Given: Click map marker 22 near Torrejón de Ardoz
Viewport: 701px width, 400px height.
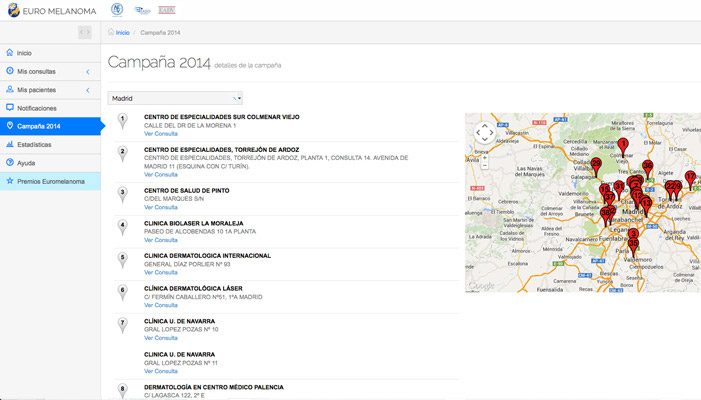Looking at the screenshot, I should 670,189.
